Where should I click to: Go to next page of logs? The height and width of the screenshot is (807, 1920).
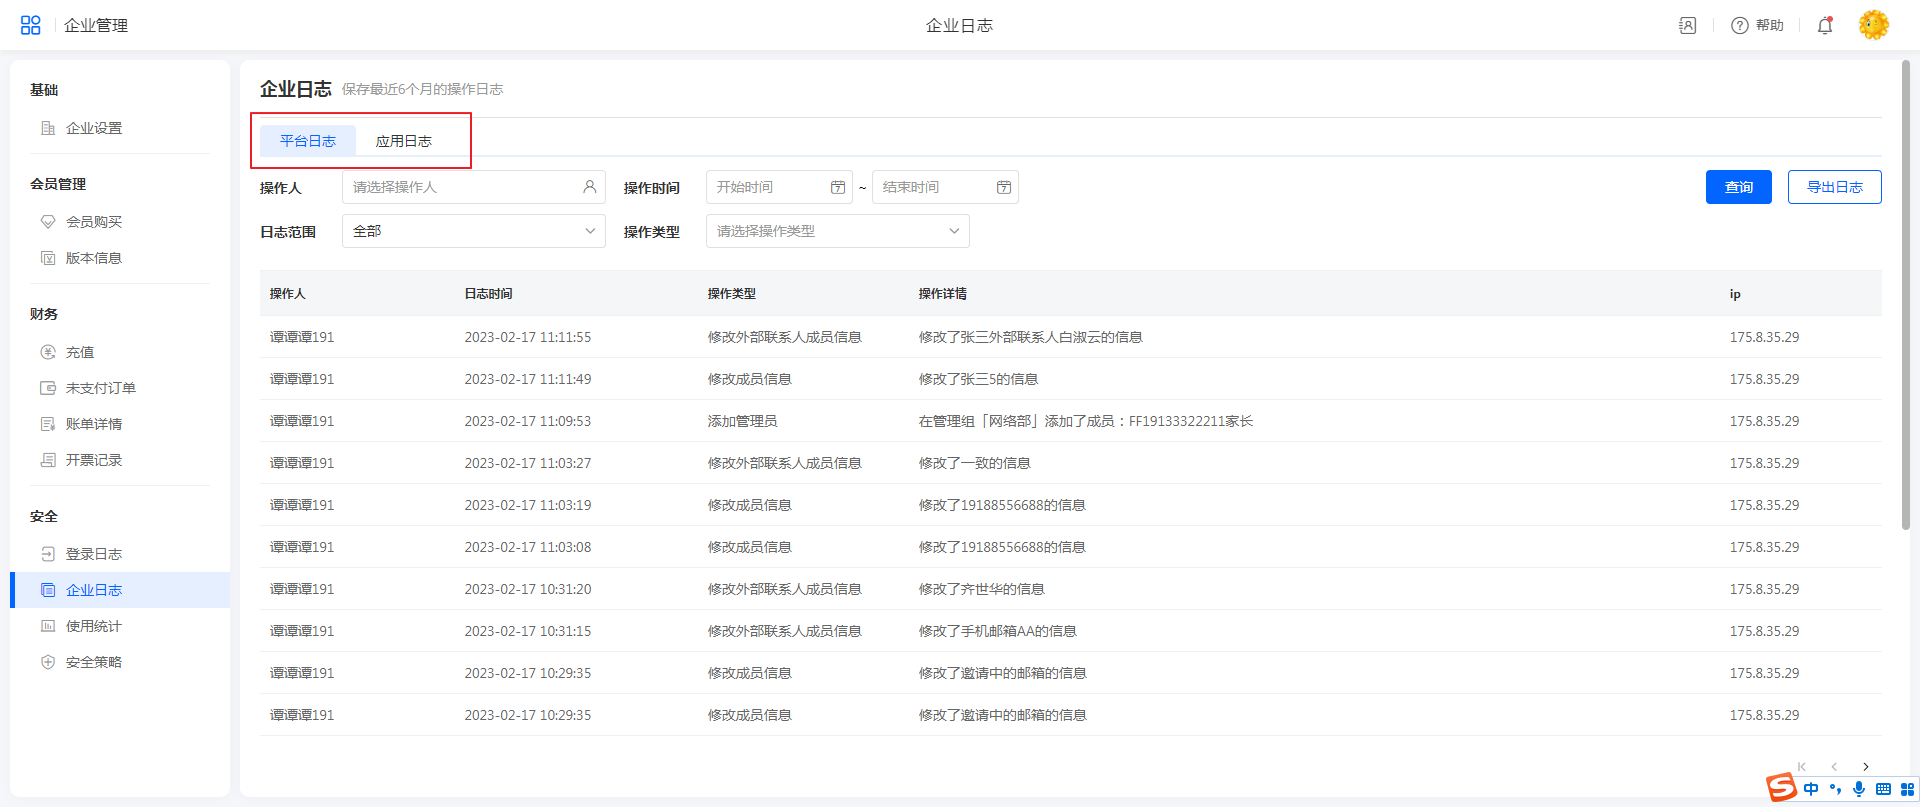pyautogui.click(x=1865, y=767)
